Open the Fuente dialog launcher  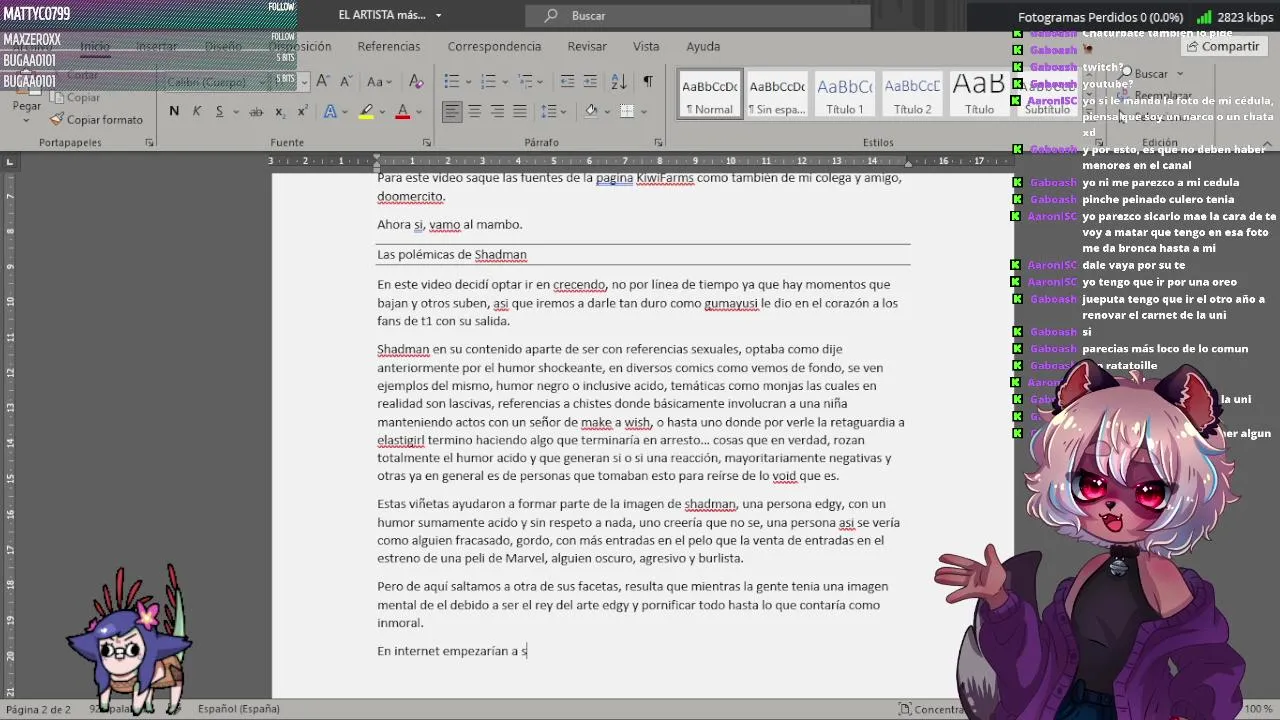(427, 143)
